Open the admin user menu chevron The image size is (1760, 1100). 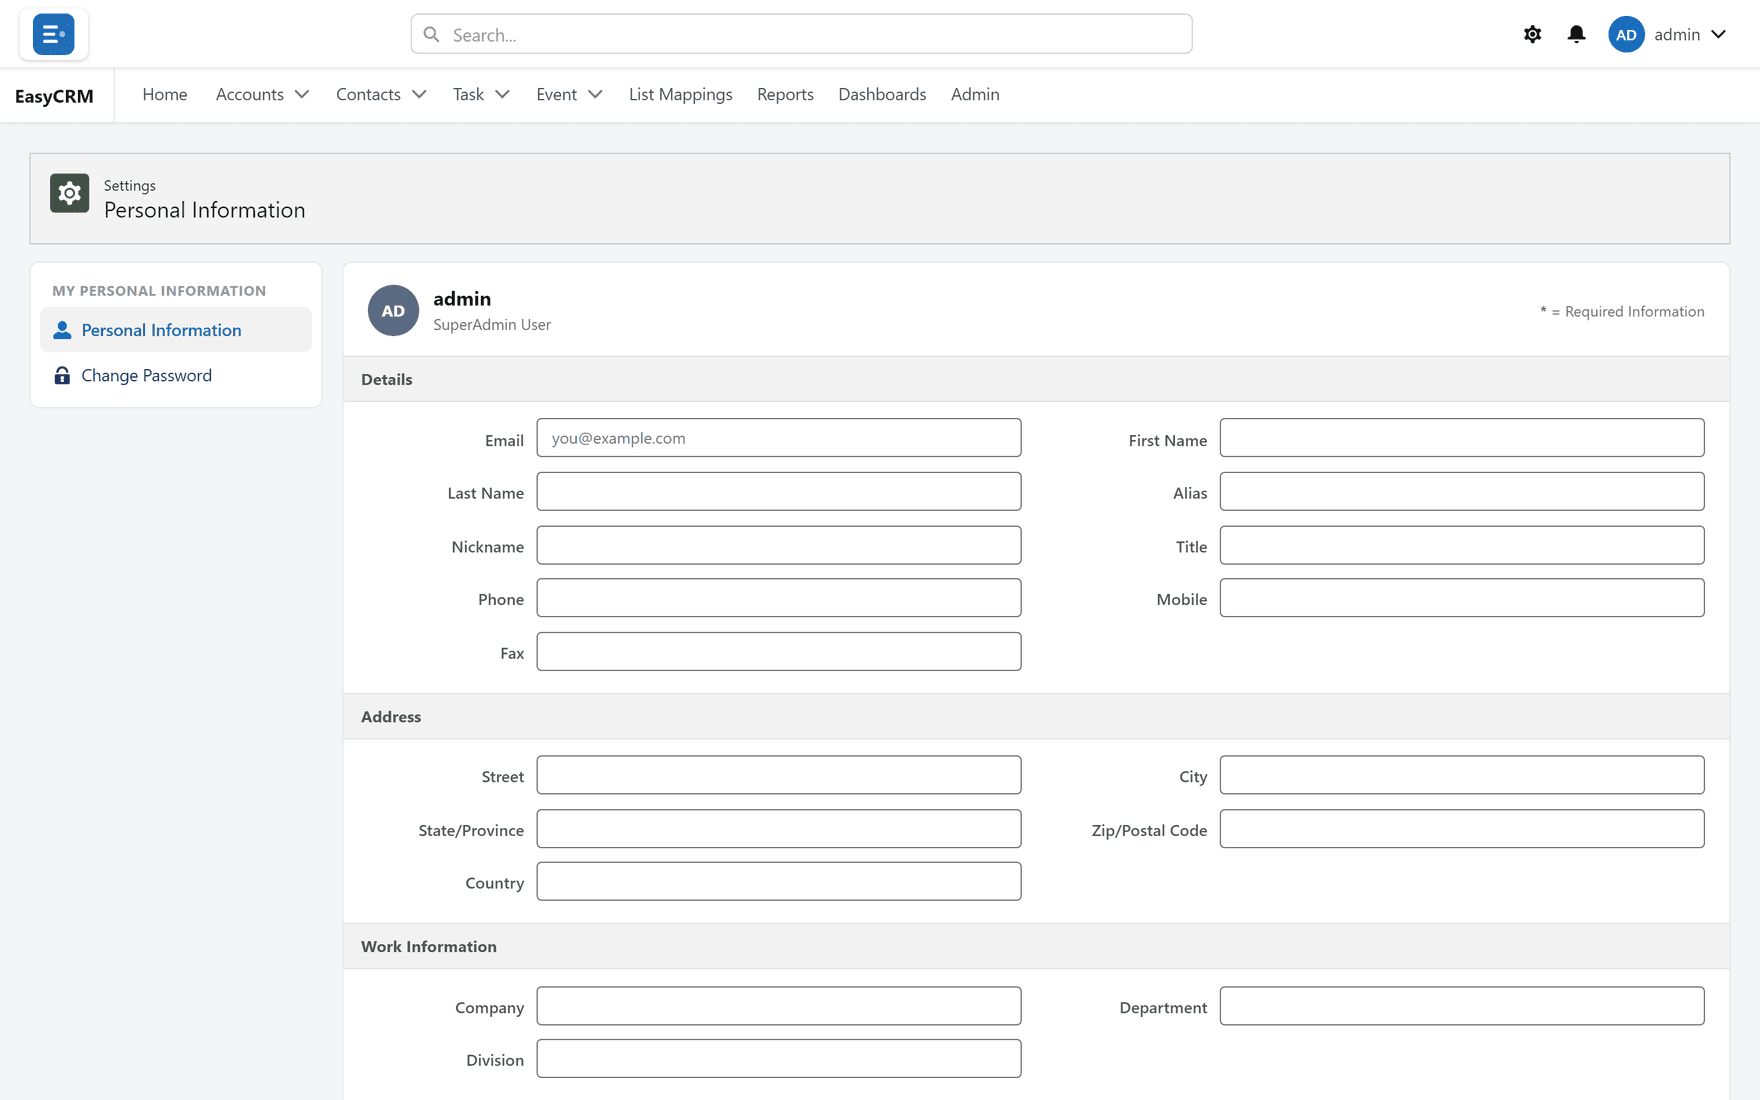pos(1718,34)
